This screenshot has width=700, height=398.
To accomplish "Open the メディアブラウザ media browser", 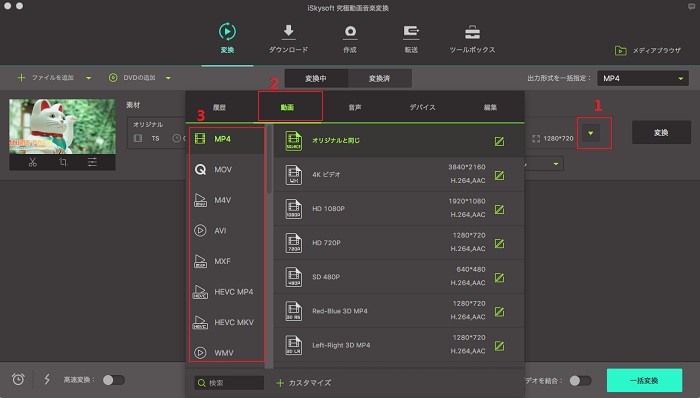I will pyautogui.click(x=648, y=50).
